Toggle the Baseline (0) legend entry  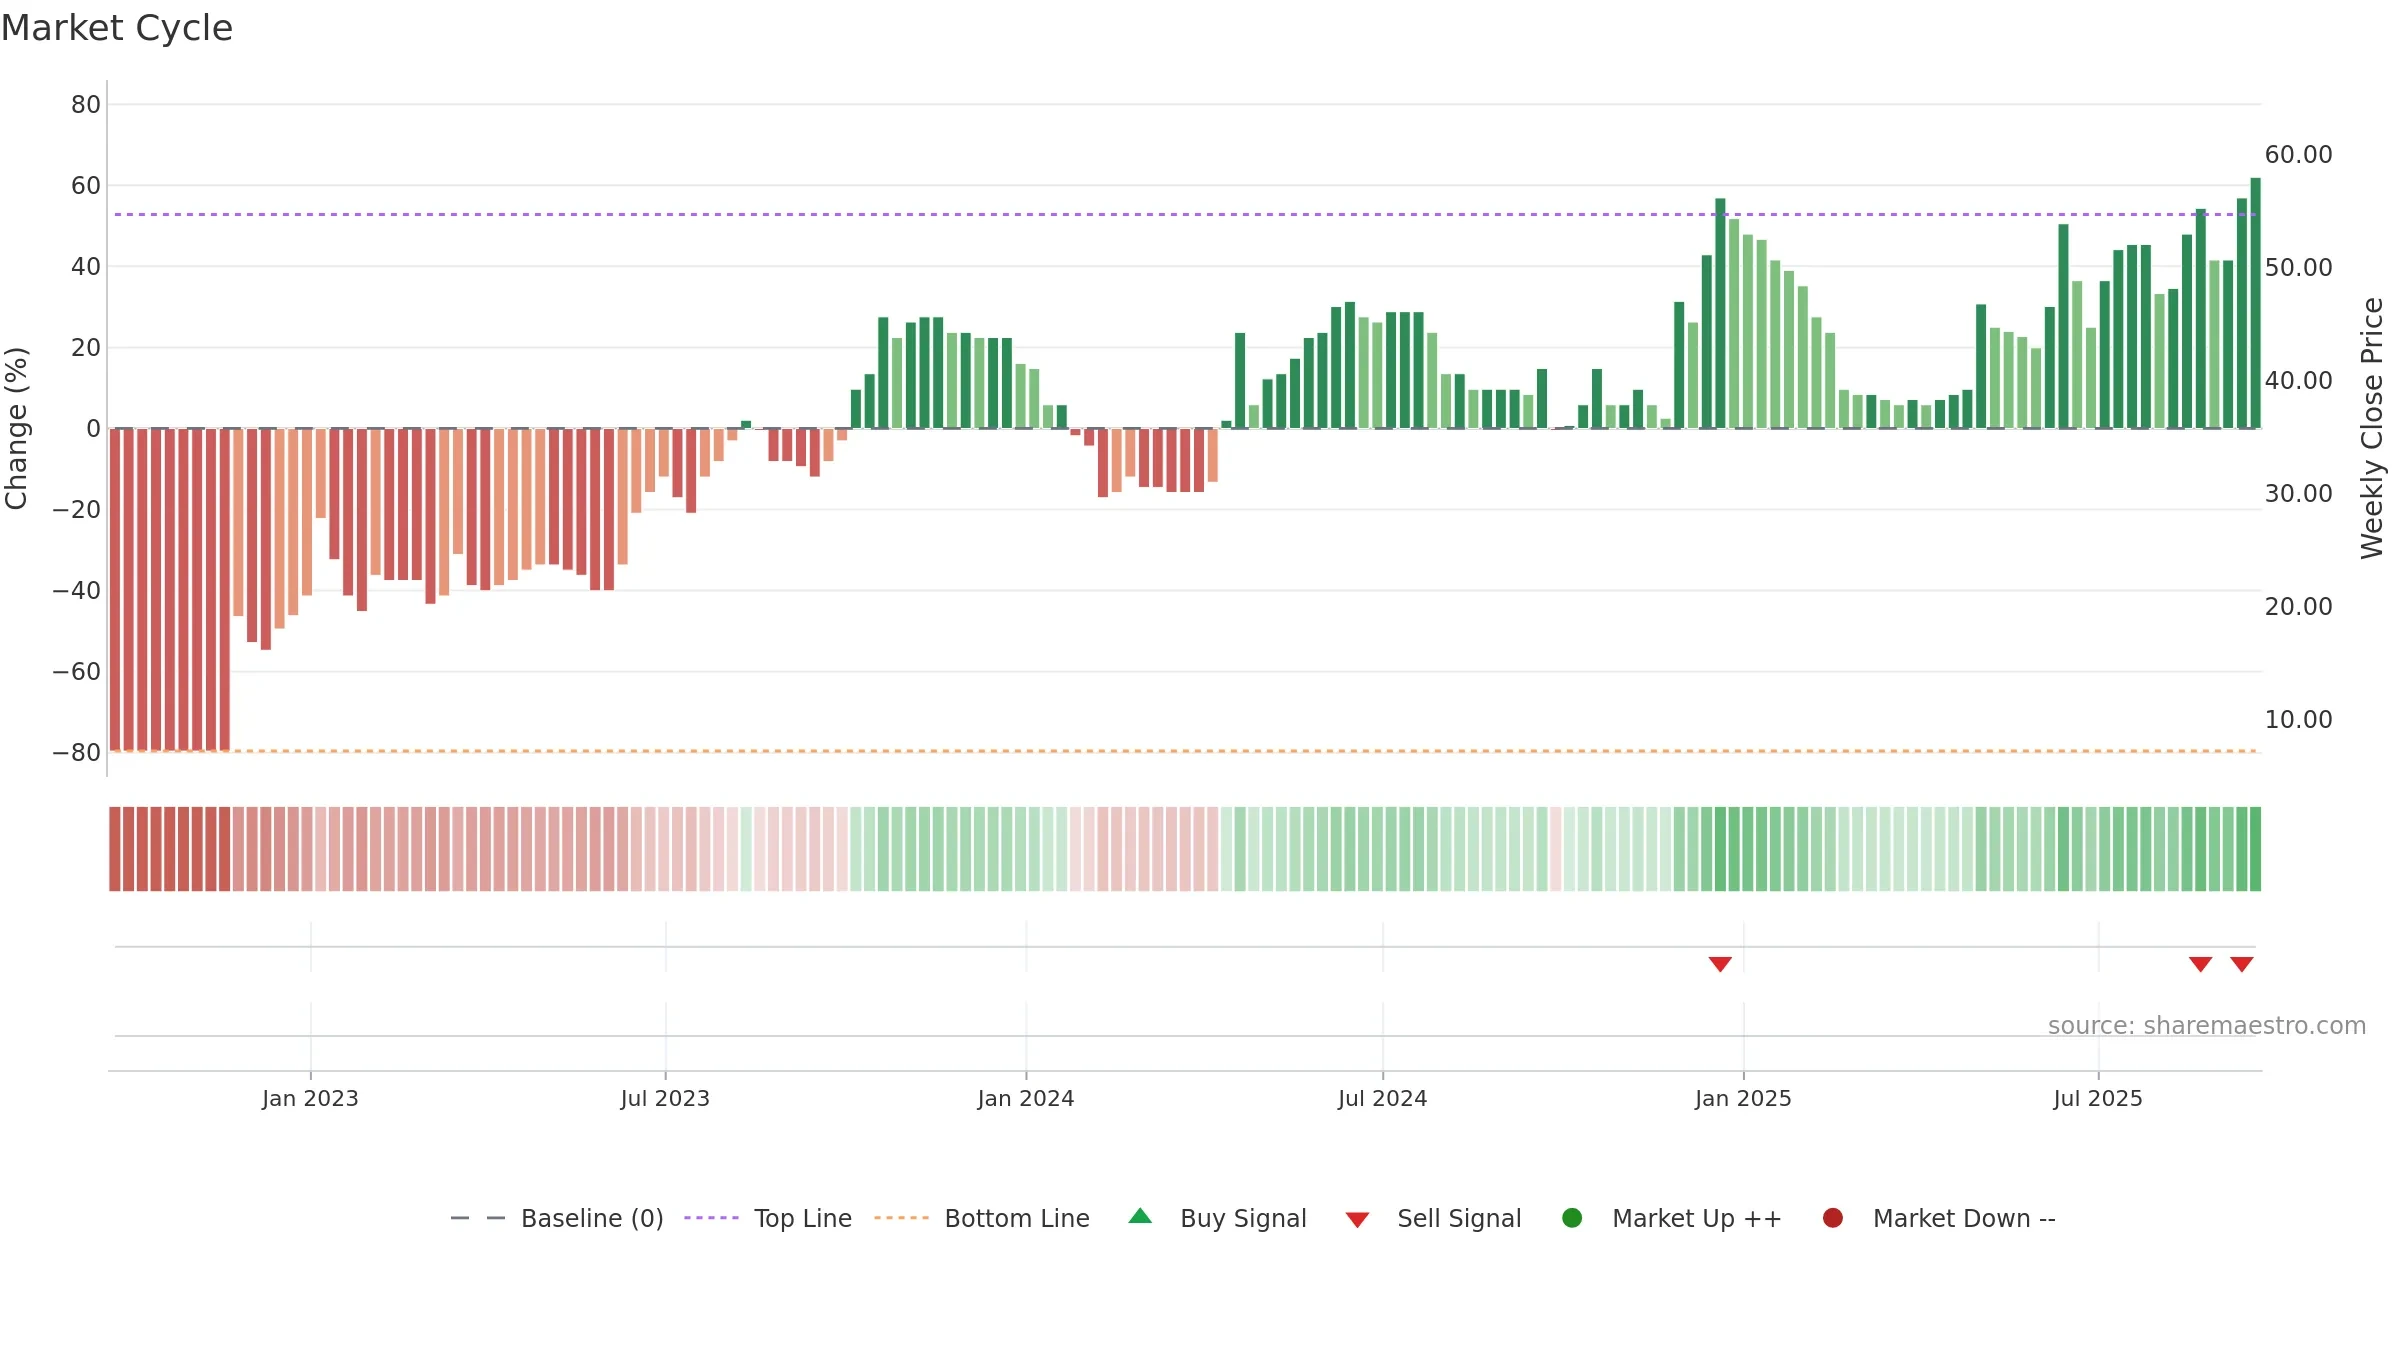tap(557, 1218)
